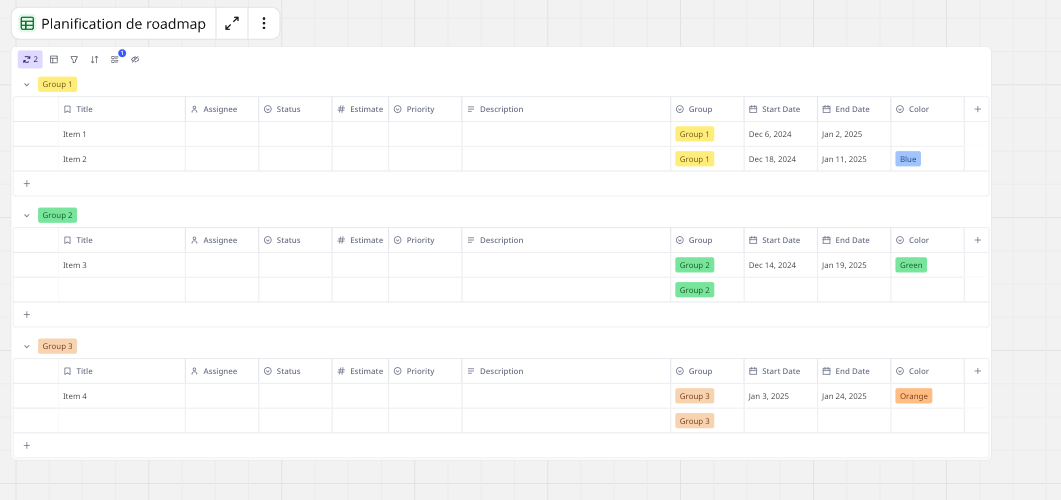The height and width of the screenshot is (500, 1061).
Task: Open the three-dot more options menu
Action: tap(264, 24)
